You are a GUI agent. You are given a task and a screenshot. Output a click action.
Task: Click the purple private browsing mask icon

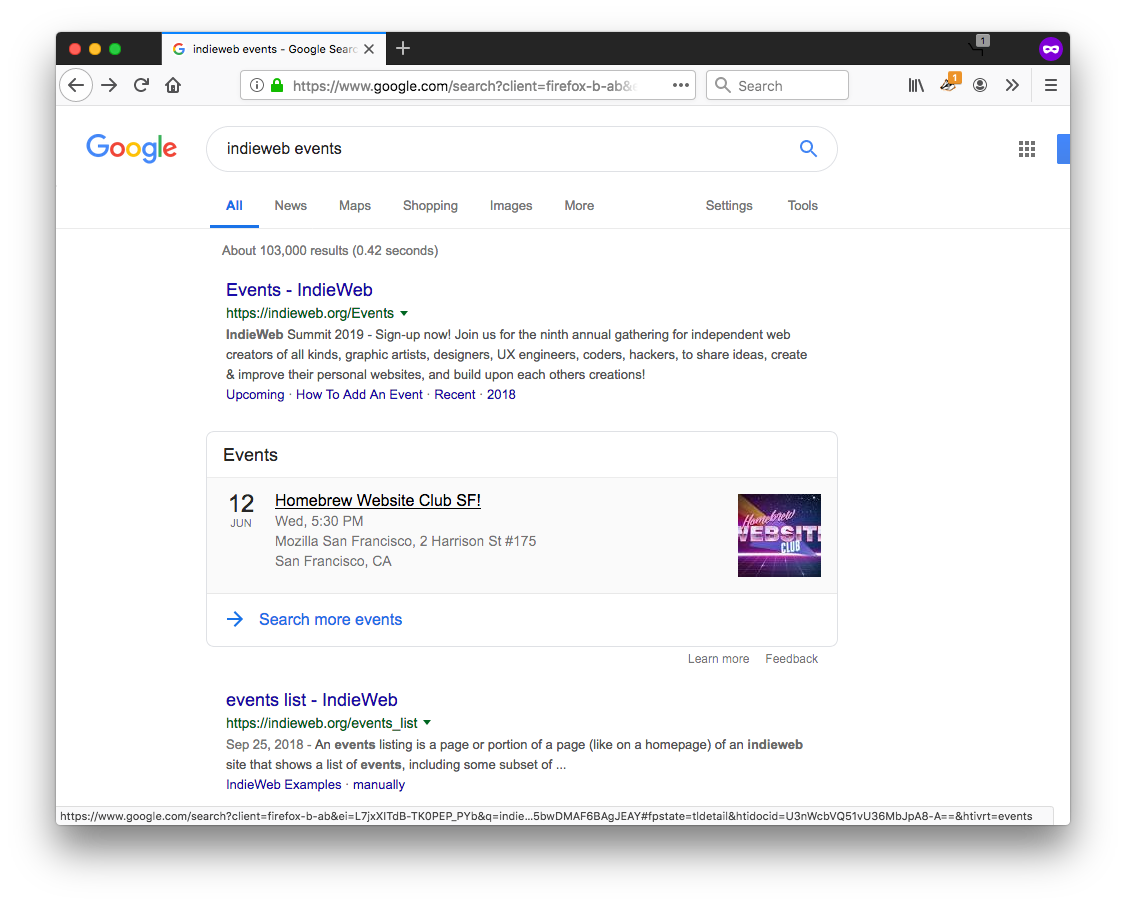coord(1051,49)
